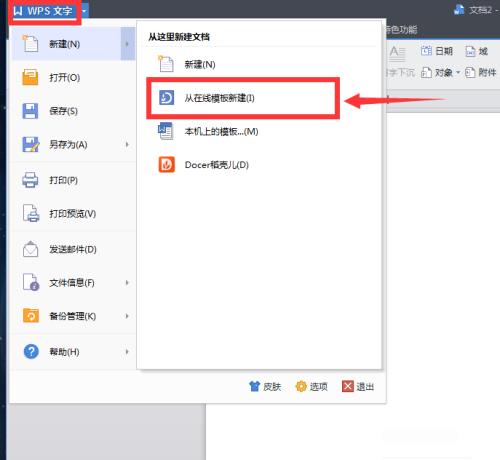Click the orange Docer稻壳儿 icon
The width and height of the screenshot is (500, 460).
[166, 165]
